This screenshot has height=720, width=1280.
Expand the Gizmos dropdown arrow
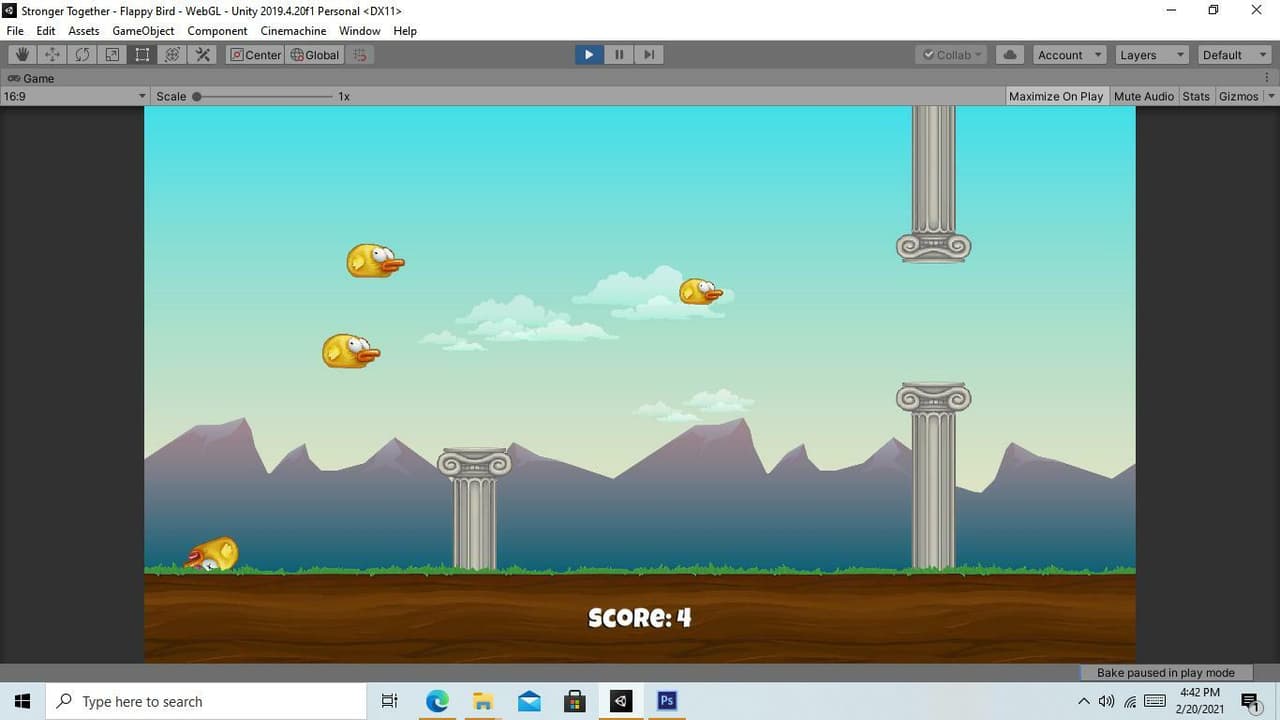coord(1271,96)
